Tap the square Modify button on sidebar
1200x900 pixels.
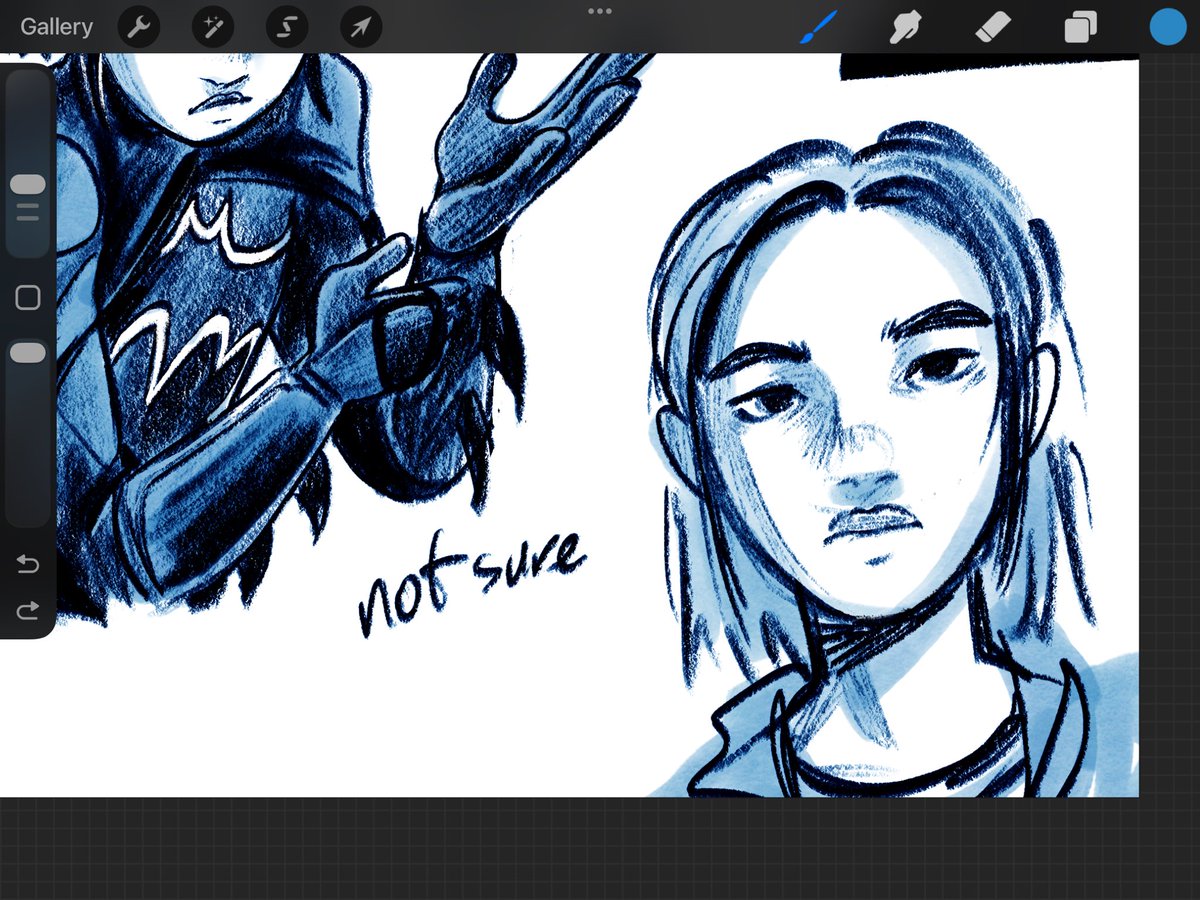pos(28,297)
